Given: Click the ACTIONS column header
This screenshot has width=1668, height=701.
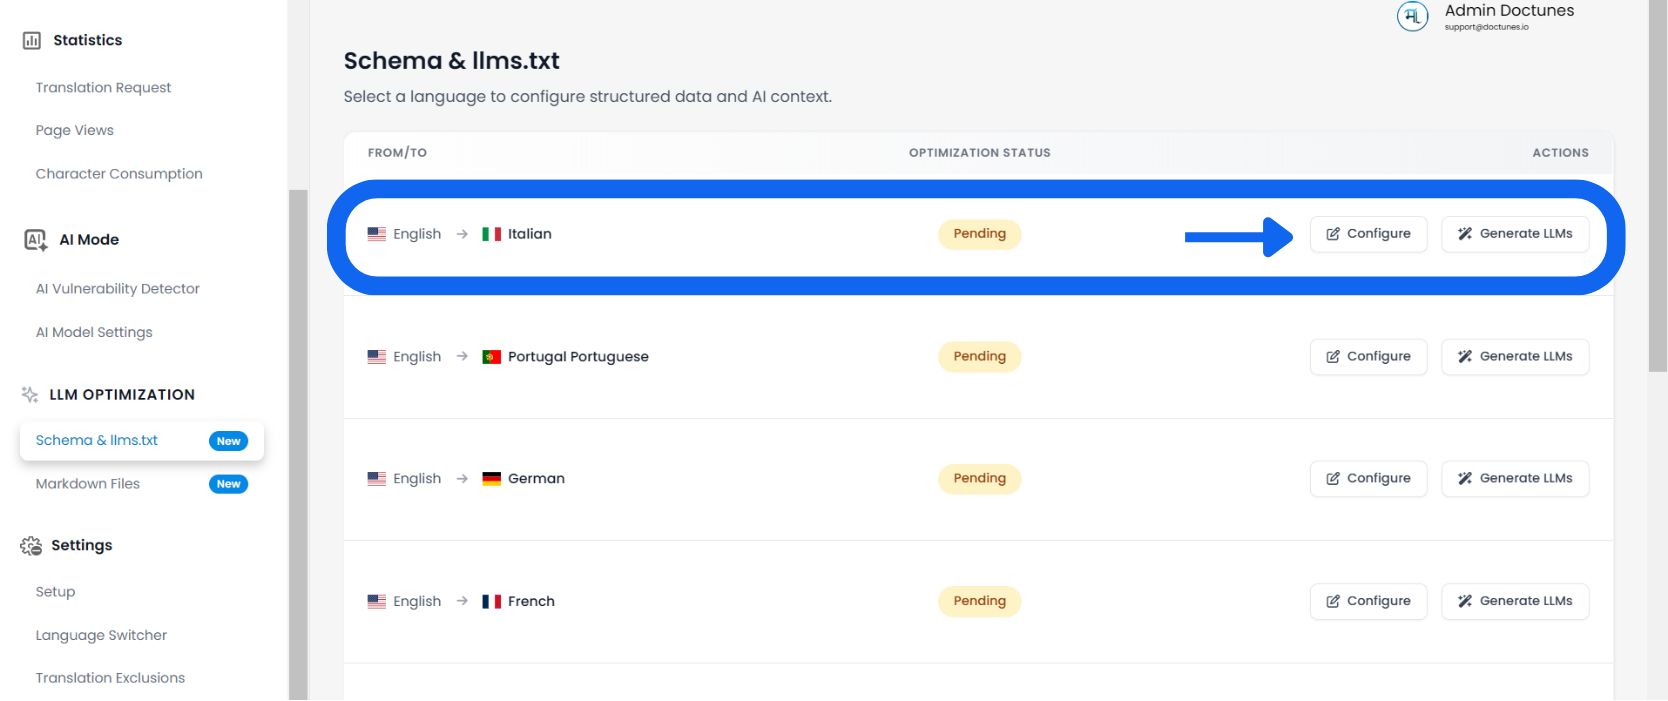Looking at the screenshot, I should click(x=1560, y=153).
